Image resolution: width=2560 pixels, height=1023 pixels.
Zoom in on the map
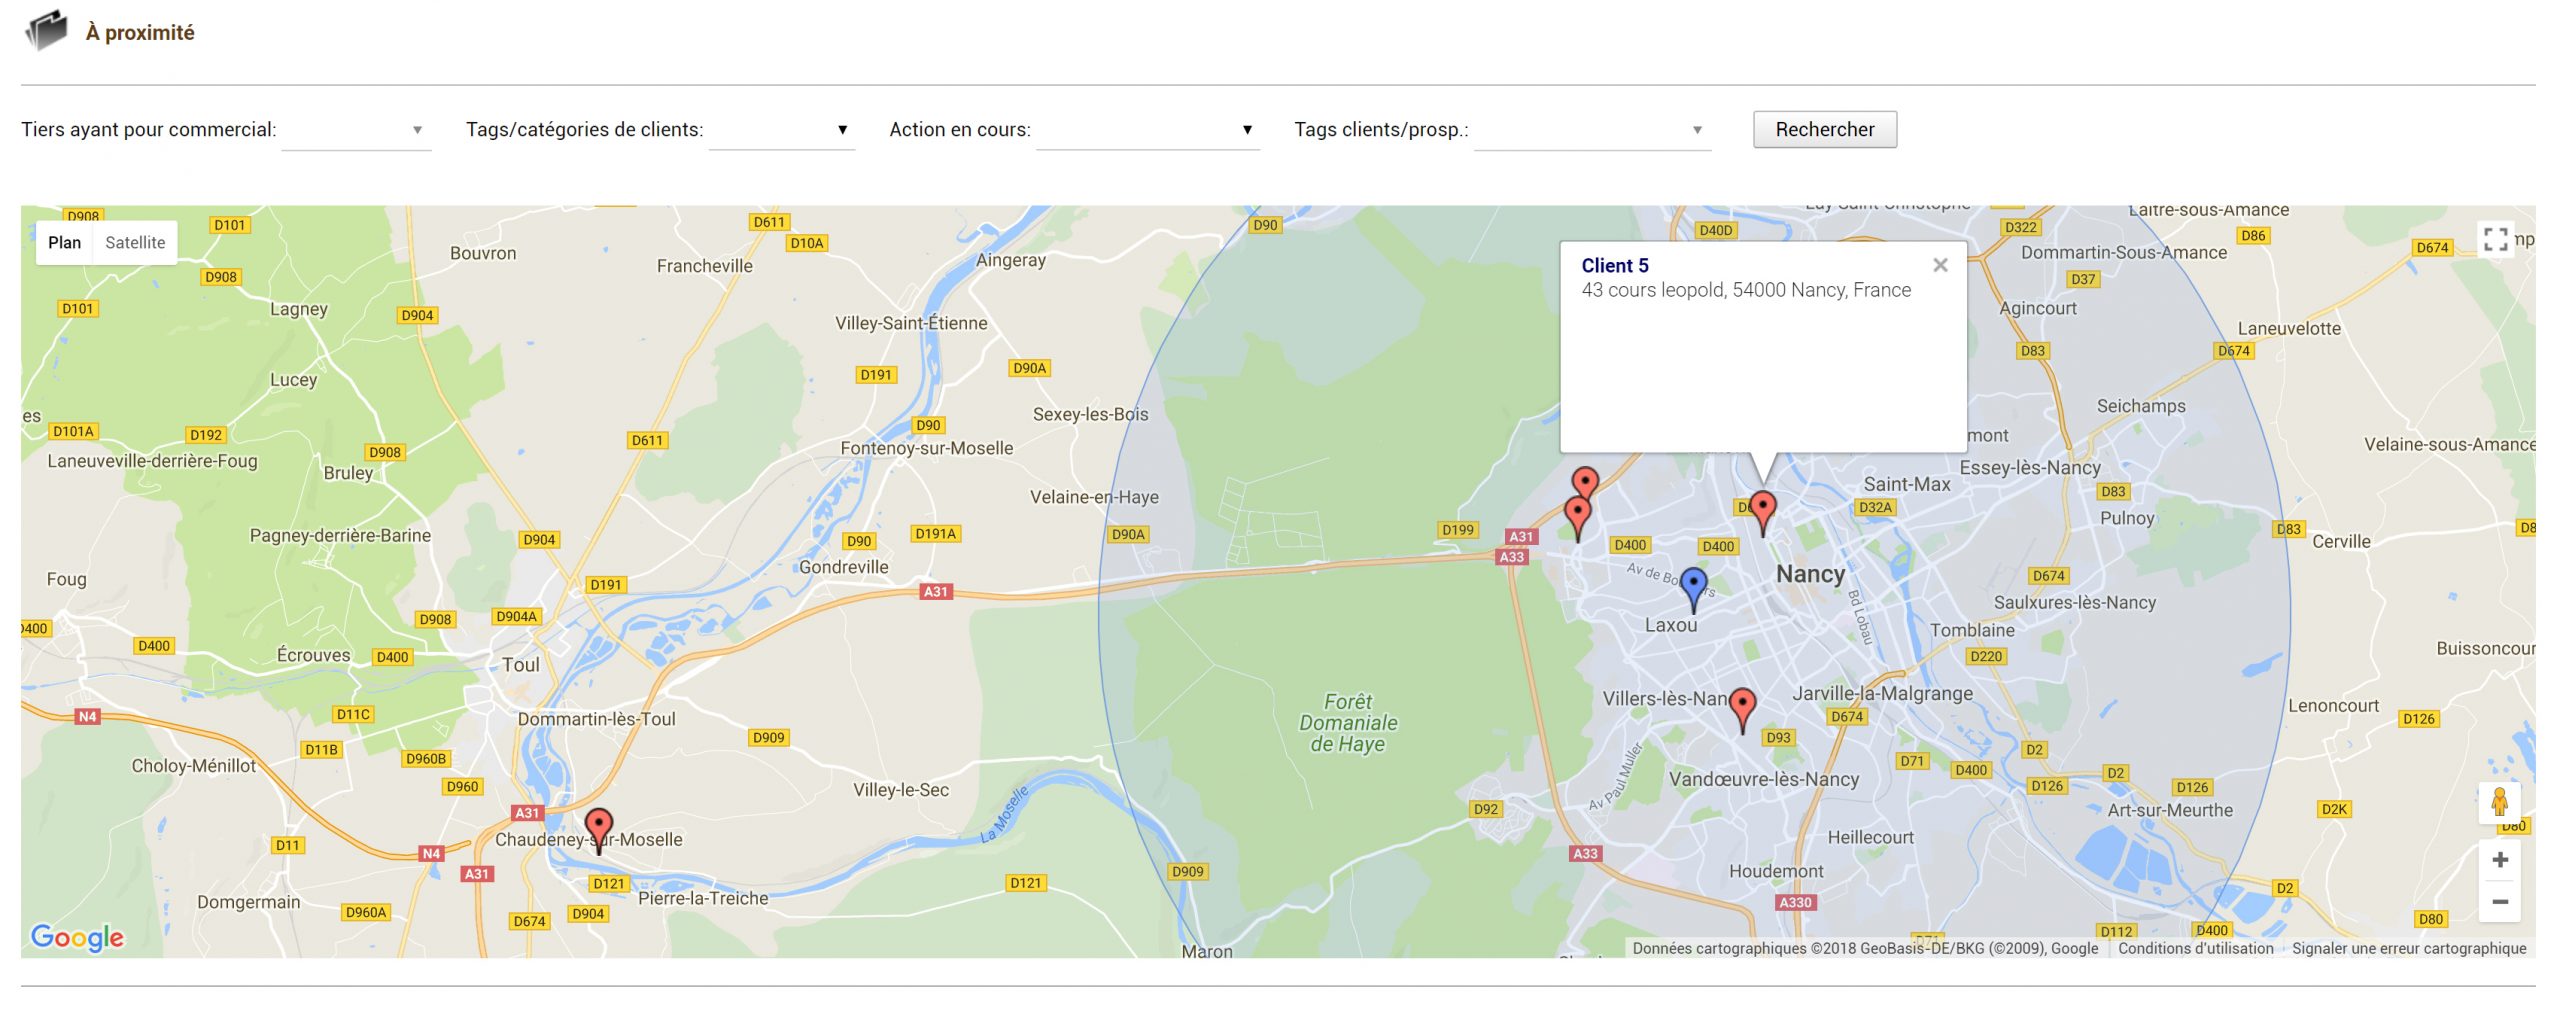click(x=2499, y=860)
